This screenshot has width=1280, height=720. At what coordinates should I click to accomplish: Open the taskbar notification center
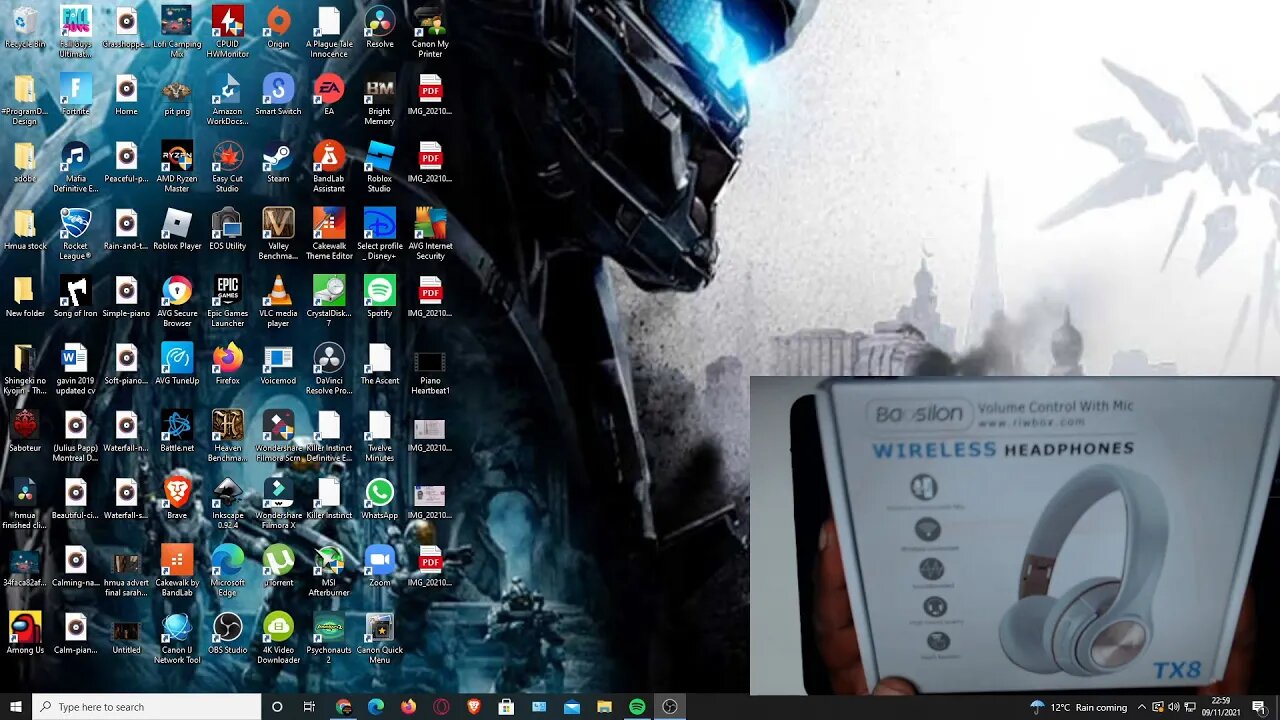pos(1259,707)
